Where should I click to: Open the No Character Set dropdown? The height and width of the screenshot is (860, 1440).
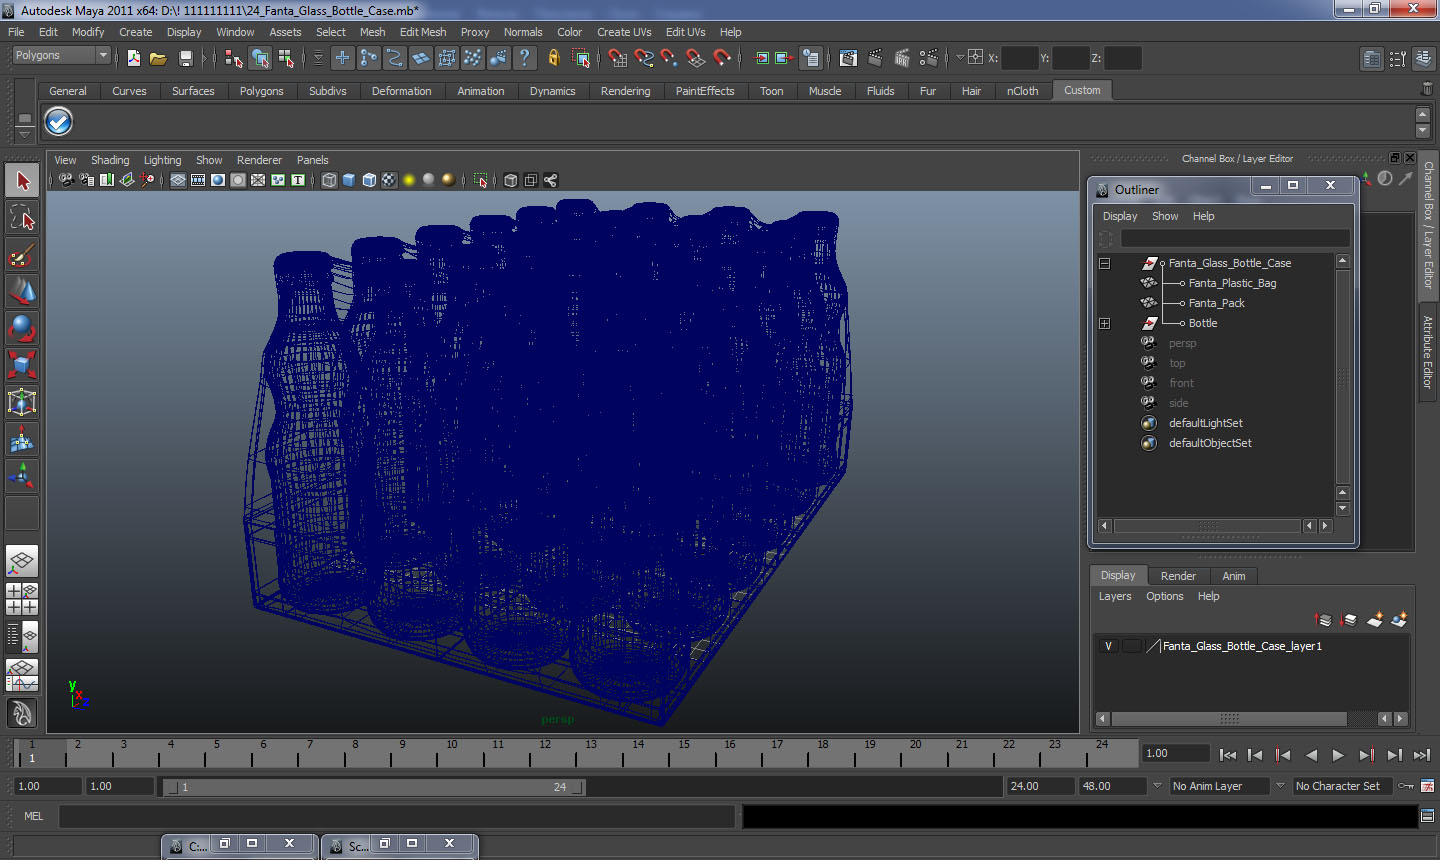point(1343,786)
